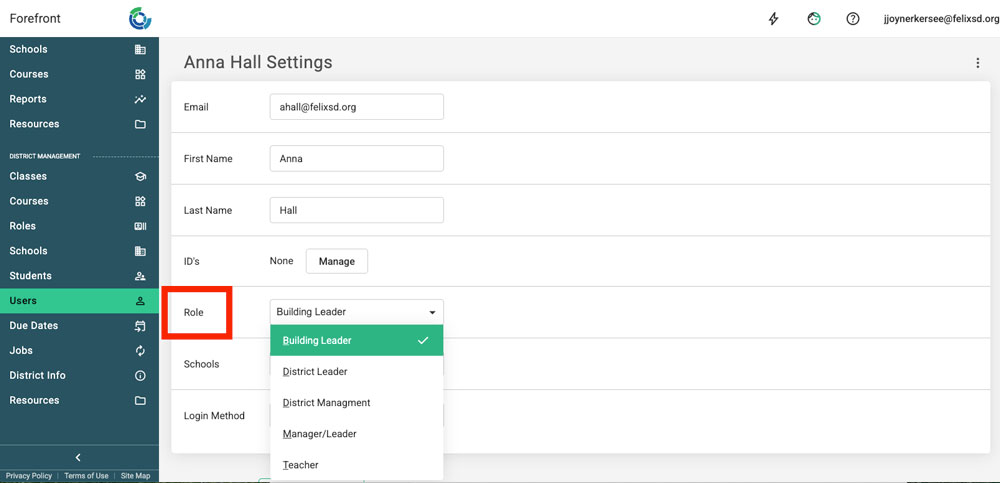Click the green face avatar icon
Viewport: 1000px width, 483px height.
pos(814,19)
